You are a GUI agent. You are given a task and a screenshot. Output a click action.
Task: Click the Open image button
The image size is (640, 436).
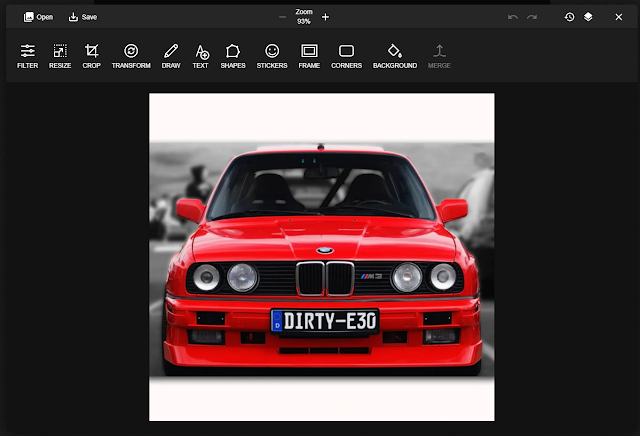pos(38,17)
